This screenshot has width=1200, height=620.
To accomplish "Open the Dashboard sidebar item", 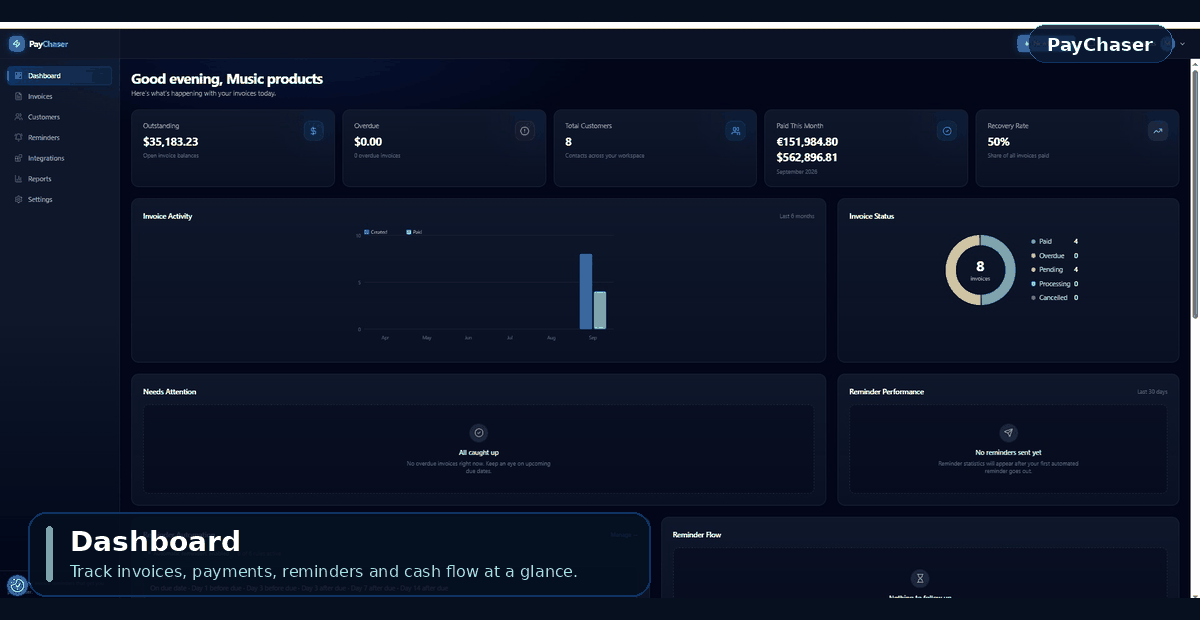I will coord(59,76).
